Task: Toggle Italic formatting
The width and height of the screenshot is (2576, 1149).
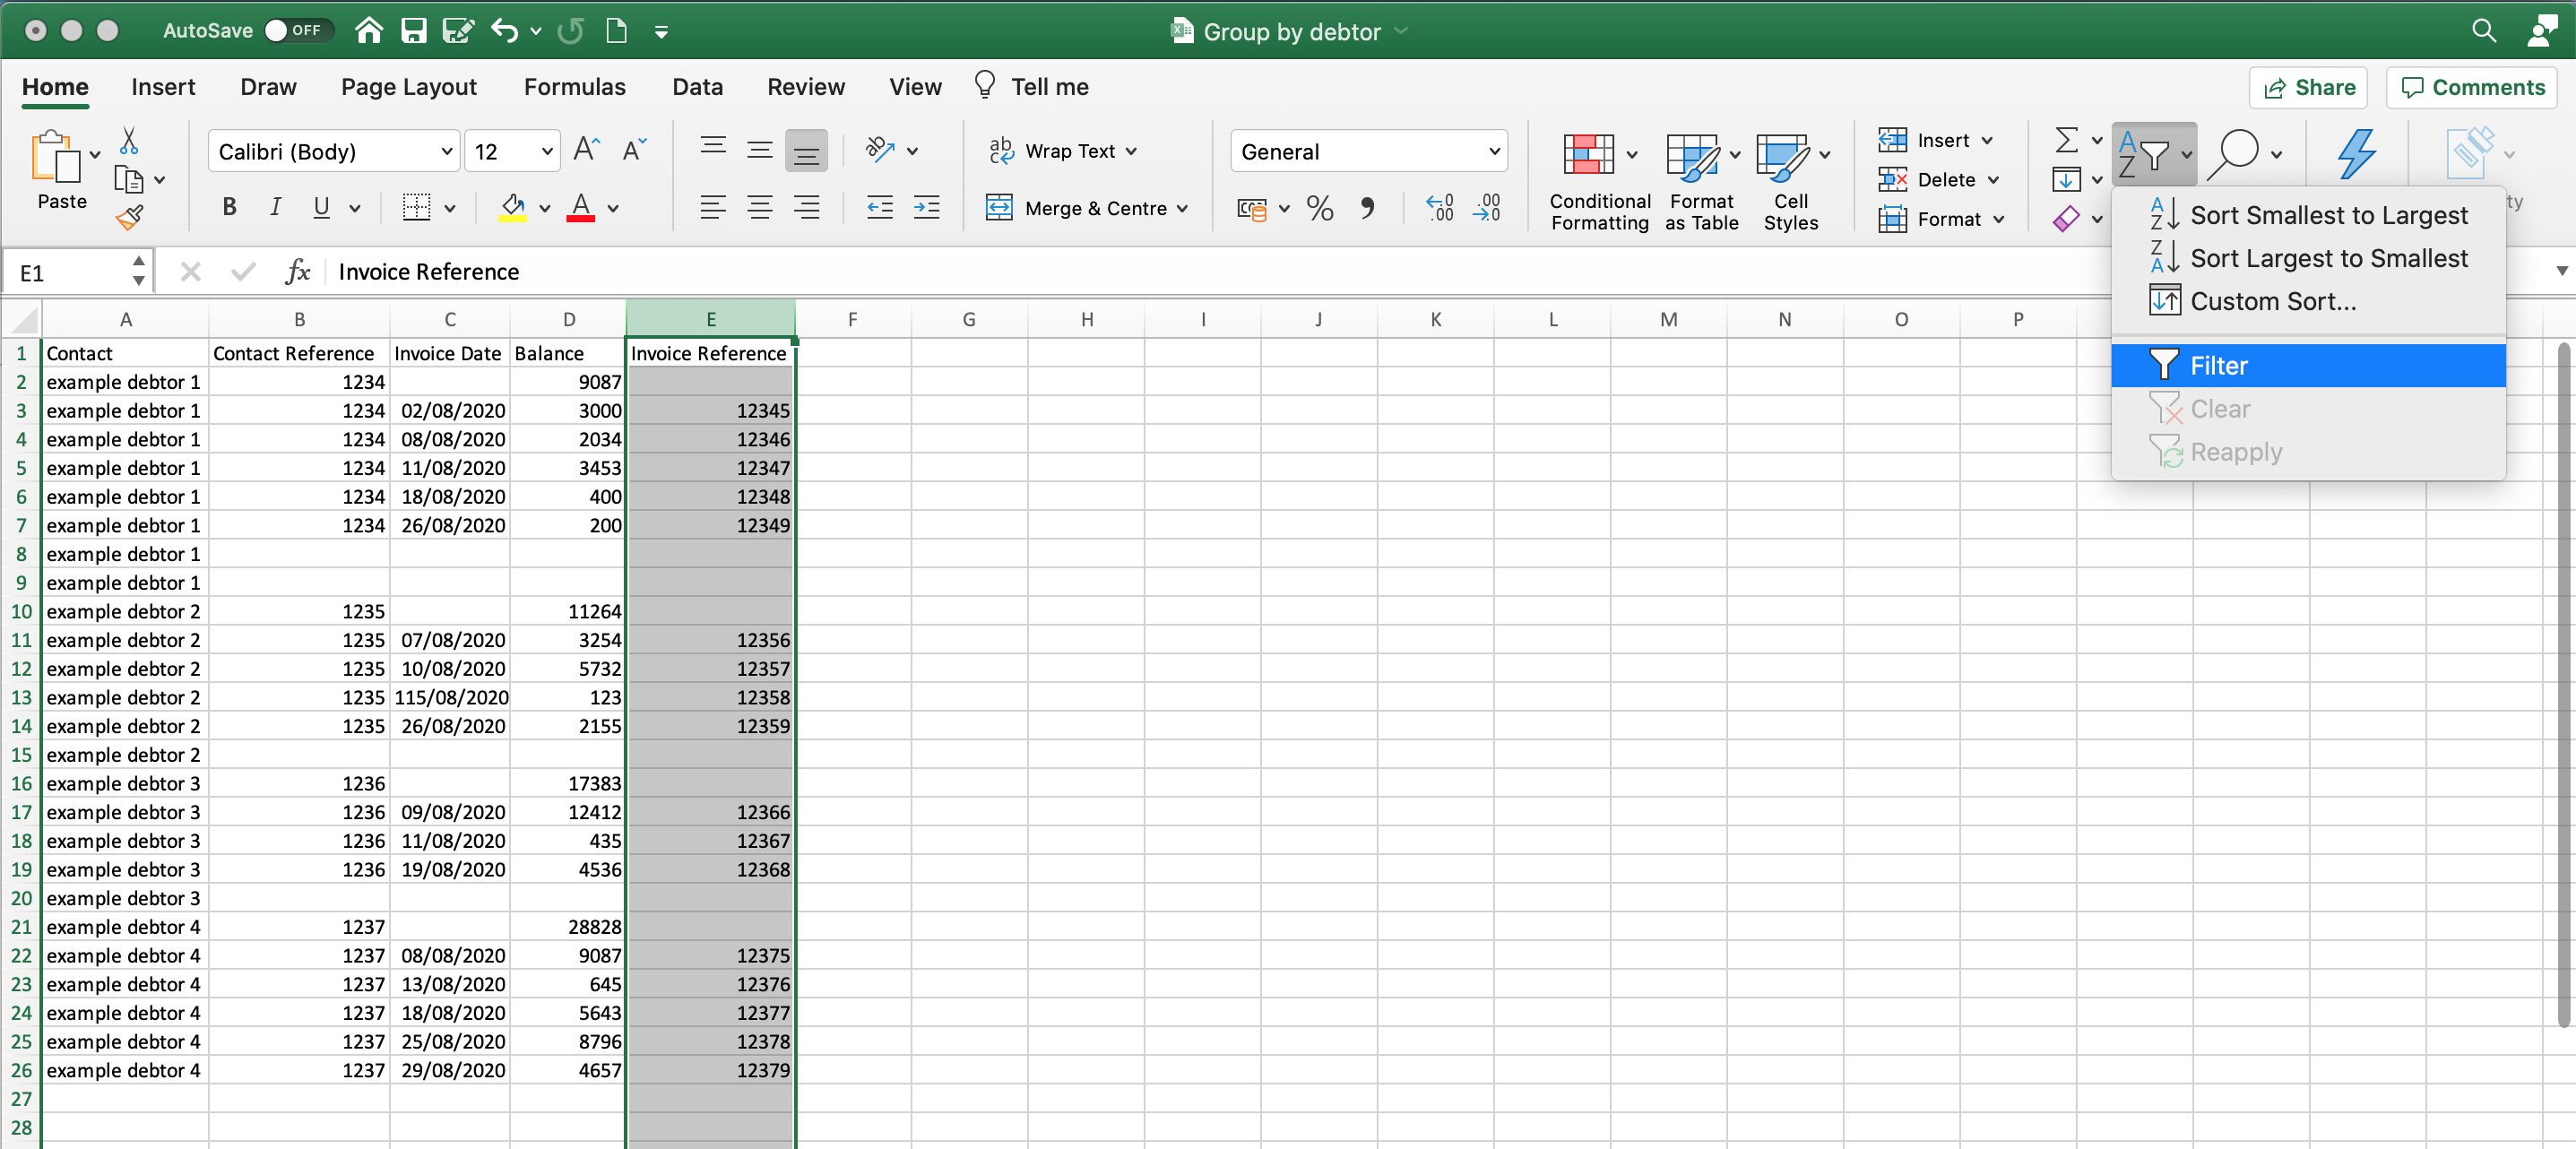Action: 275,208
